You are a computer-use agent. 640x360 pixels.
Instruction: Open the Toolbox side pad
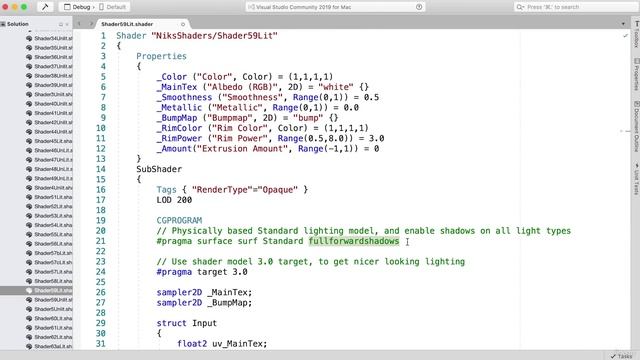[636, 34]
